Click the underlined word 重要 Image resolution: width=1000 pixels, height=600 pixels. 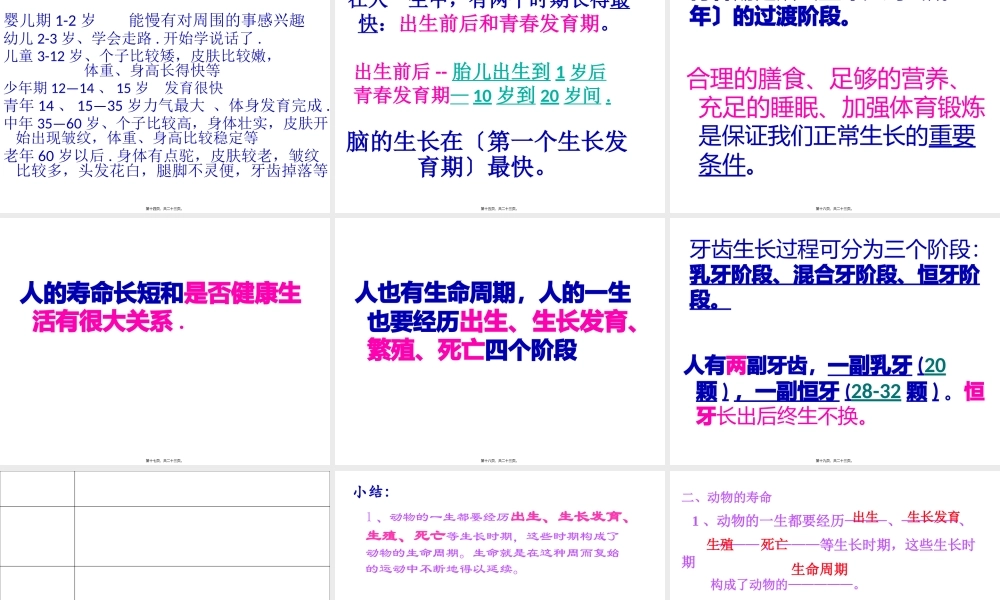[952, 136]
